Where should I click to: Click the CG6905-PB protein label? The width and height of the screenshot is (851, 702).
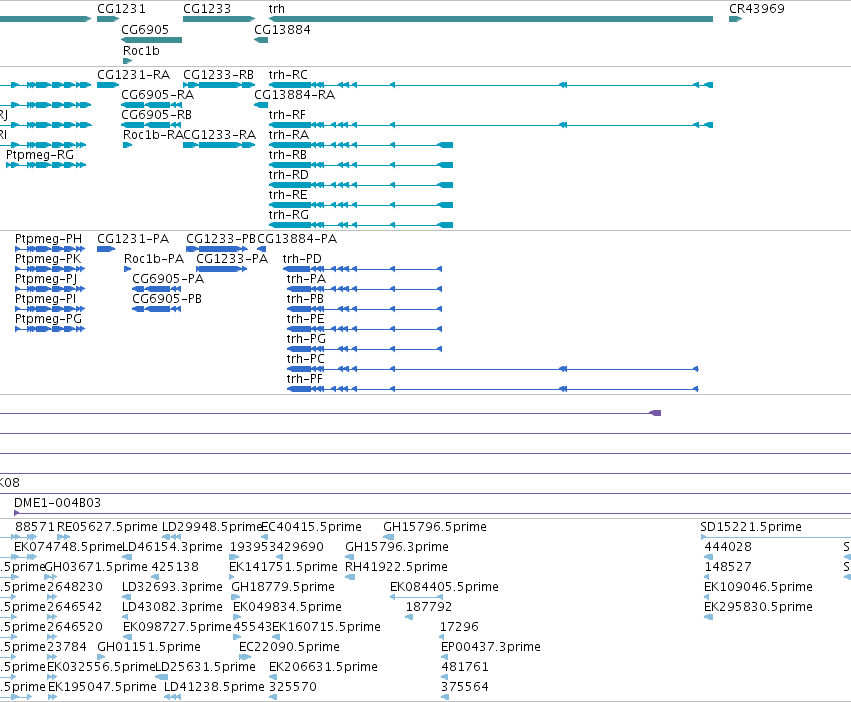click(x=167, y=299)
